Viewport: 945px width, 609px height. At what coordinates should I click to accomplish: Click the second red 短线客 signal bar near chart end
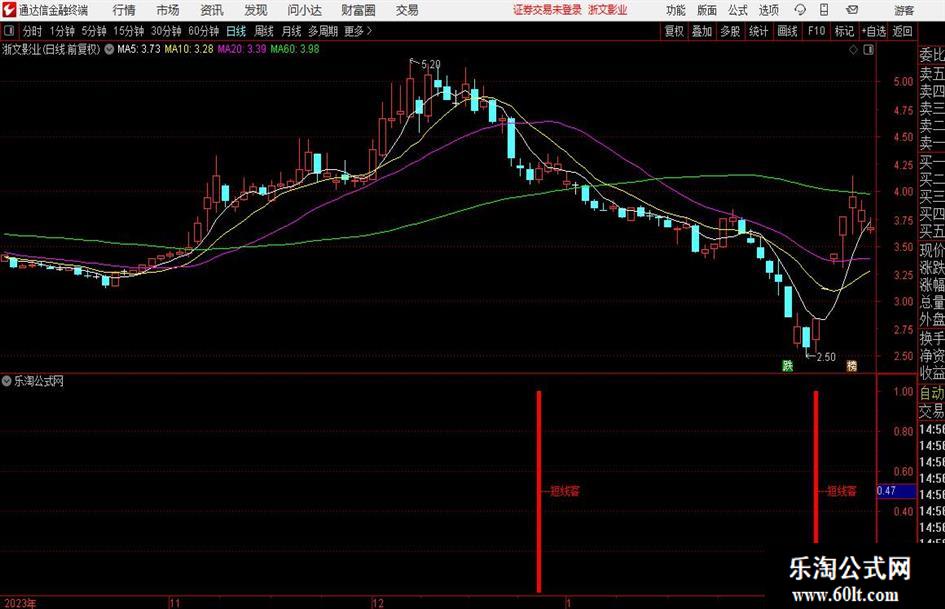point(816,467)
